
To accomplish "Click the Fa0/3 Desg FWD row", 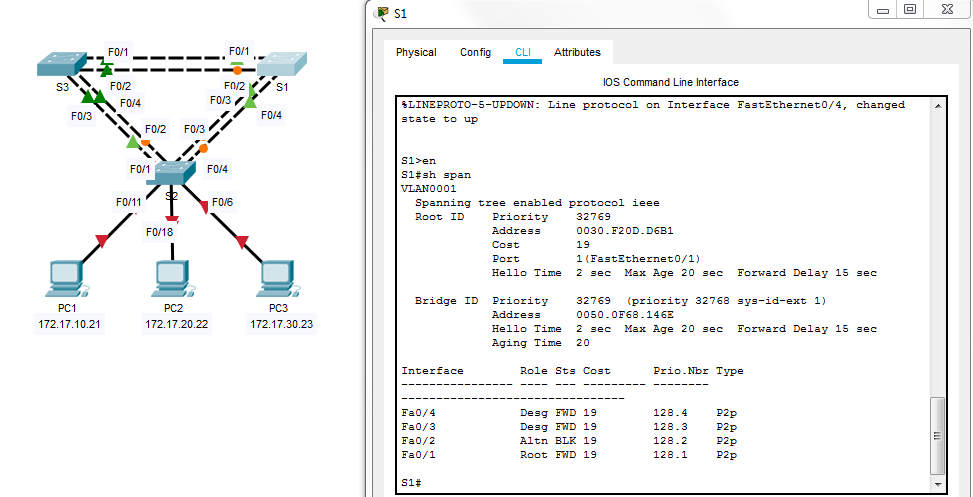I will click(x=569, y=427).
